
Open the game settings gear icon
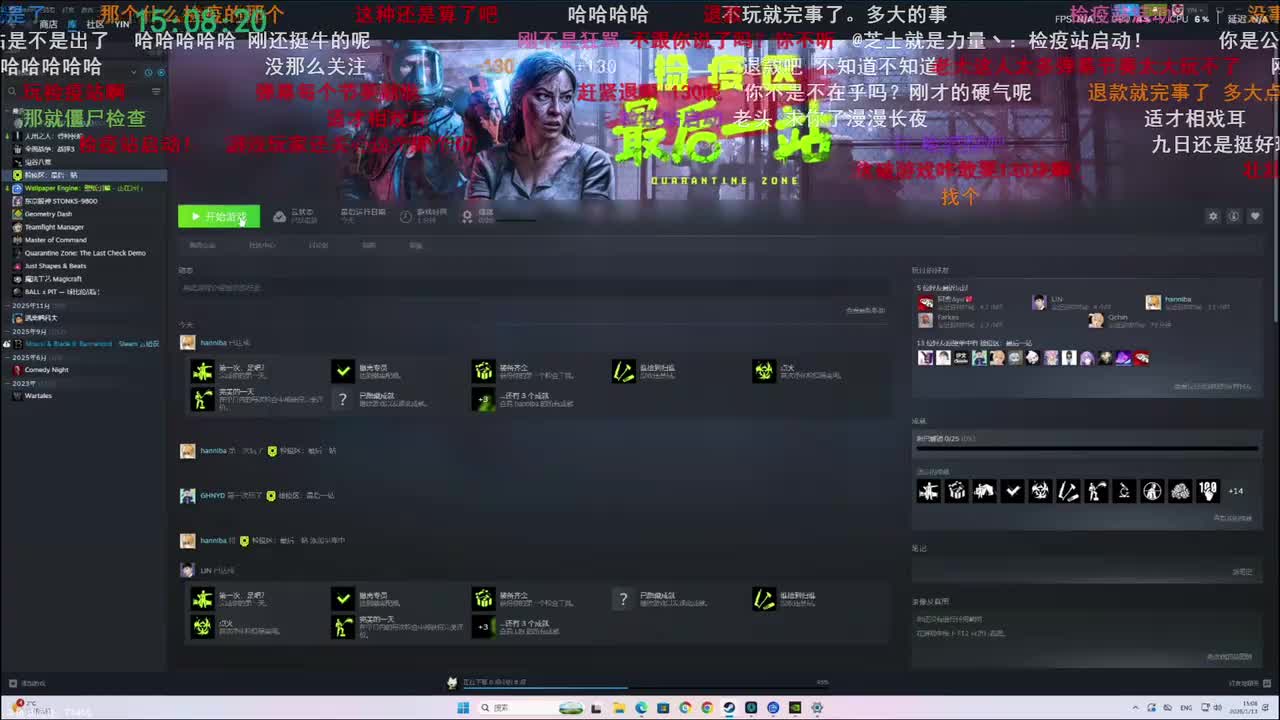pos(1213,216)
